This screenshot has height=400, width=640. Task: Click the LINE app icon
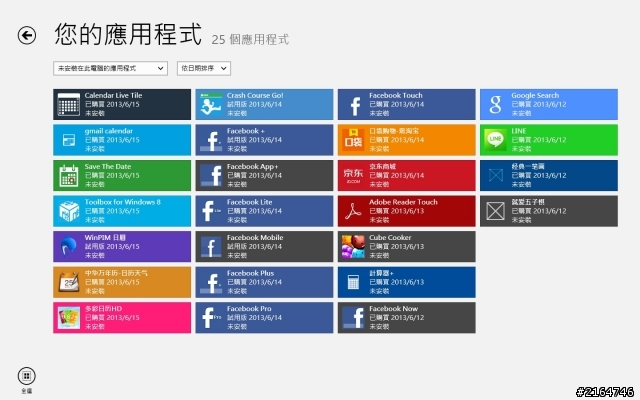(x=496, y=140)
